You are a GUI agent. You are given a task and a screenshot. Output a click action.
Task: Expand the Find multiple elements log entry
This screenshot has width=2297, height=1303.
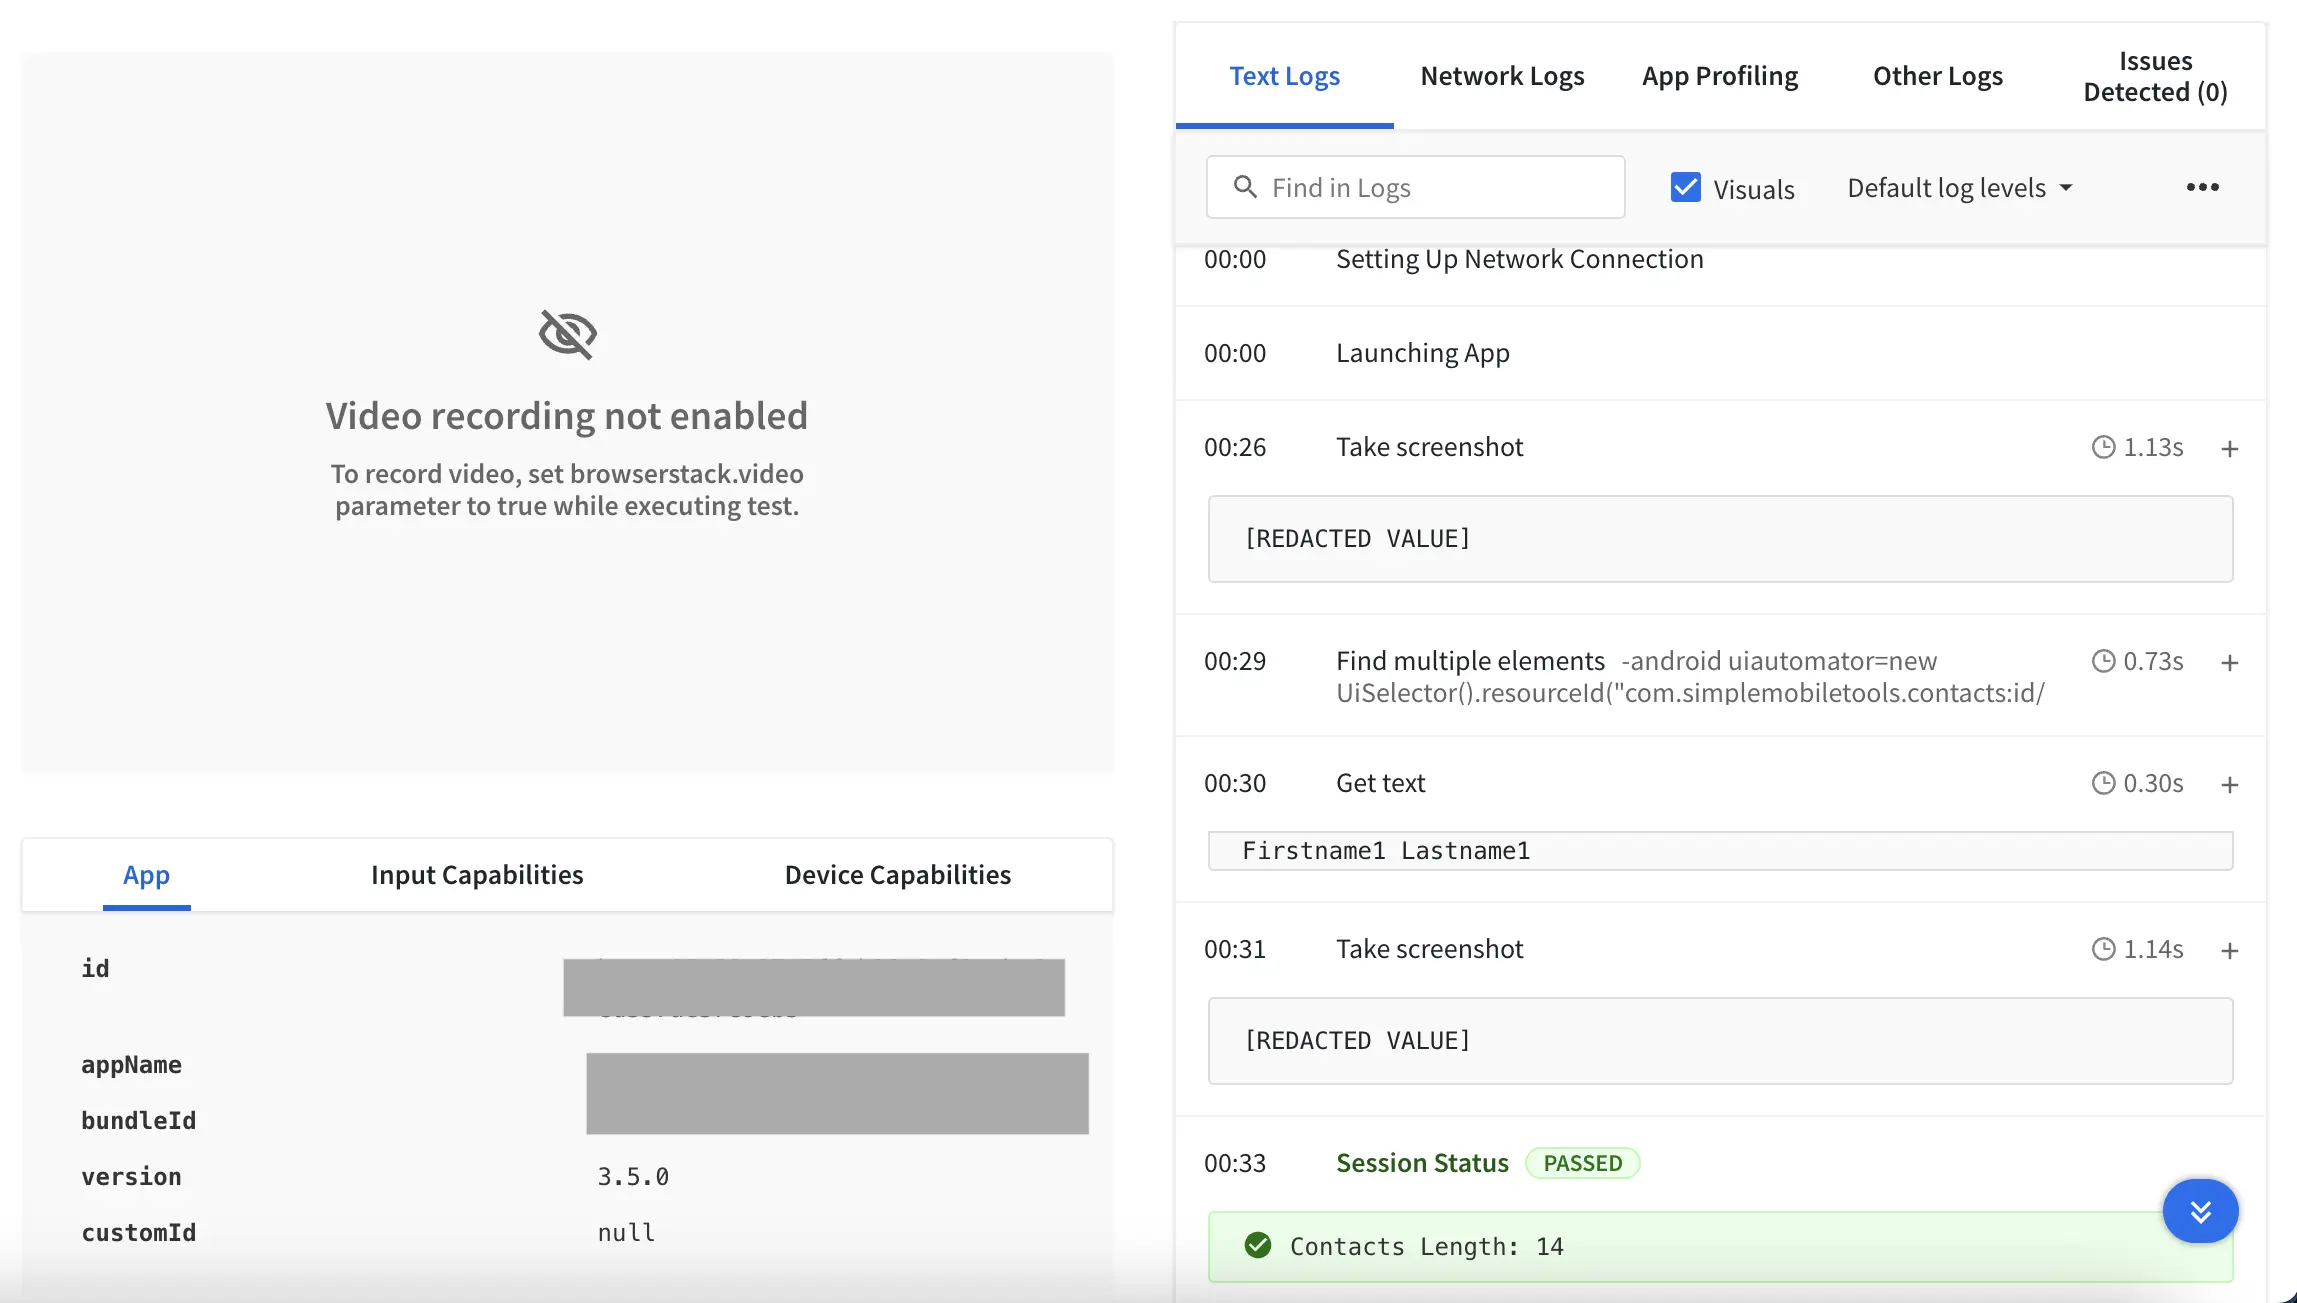(x=2229, y=663)
